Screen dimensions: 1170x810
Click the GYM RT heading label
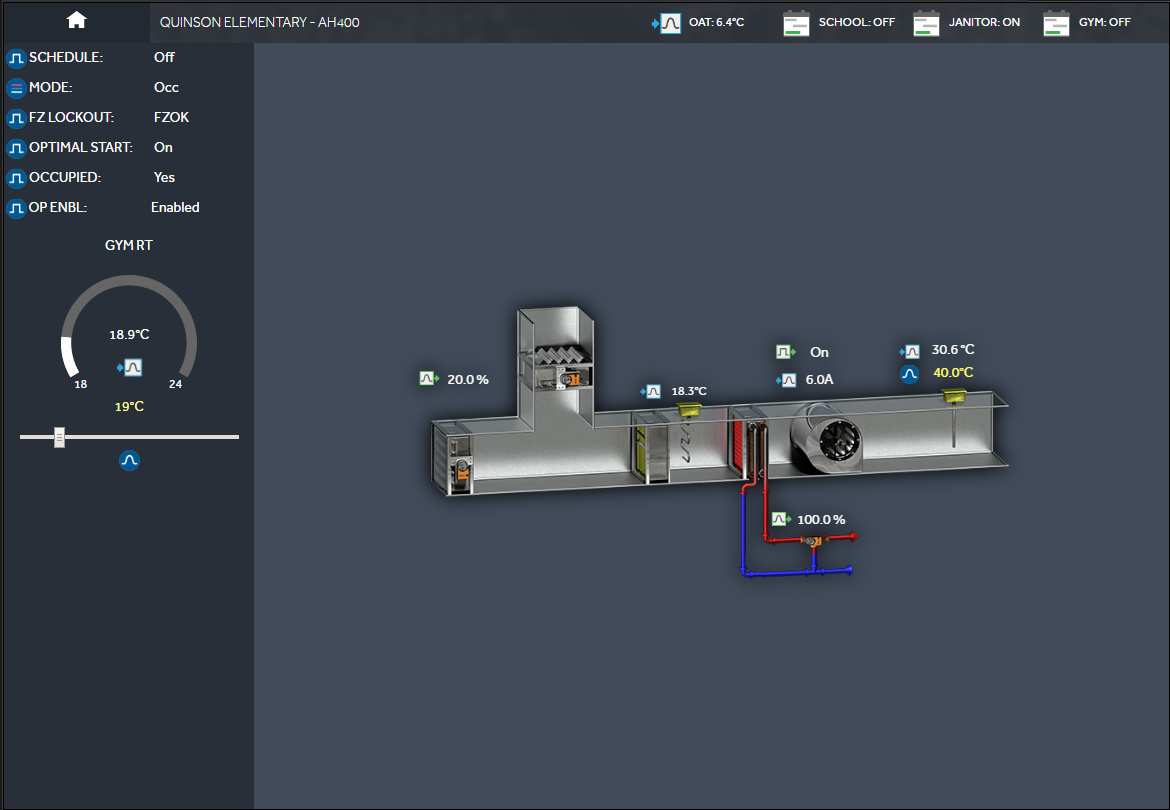pyautogui.click(x=128, y=245)
